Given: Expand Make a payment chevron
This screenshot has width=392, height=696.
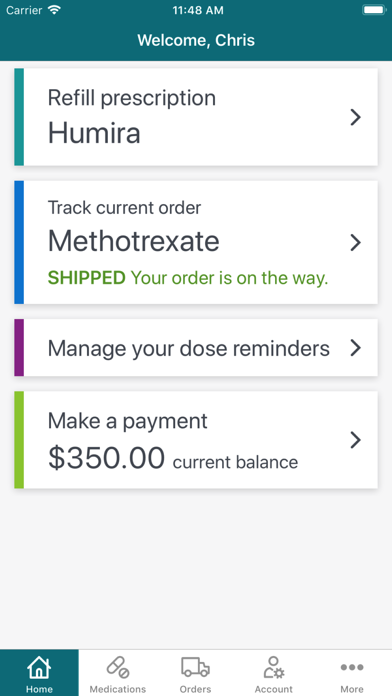Looking at the screenshot, I should point(355,440).
